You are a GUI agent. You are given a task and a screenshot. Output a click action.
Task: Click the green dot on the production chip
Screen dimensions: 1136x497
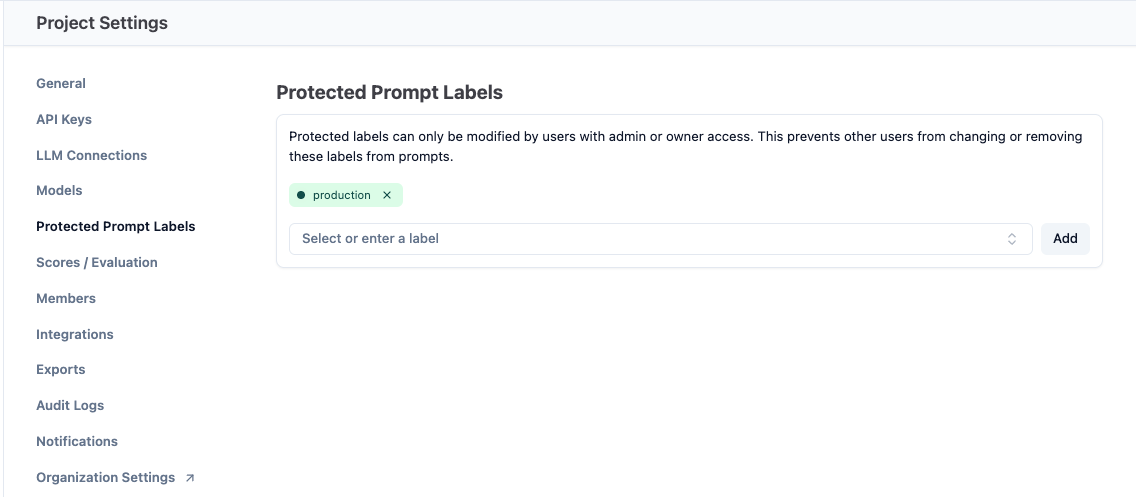(x=301, y=195)
